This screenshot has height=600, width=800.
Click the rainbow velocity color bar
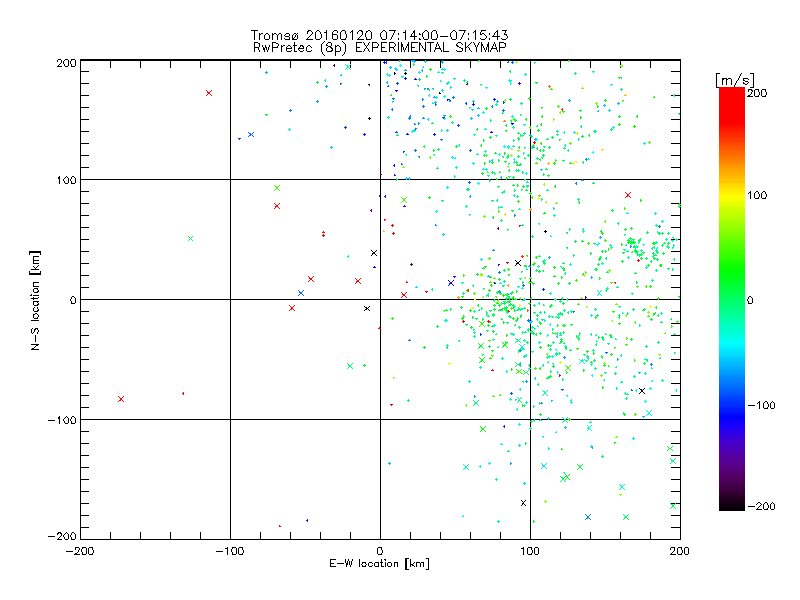(x=732, y=299)
